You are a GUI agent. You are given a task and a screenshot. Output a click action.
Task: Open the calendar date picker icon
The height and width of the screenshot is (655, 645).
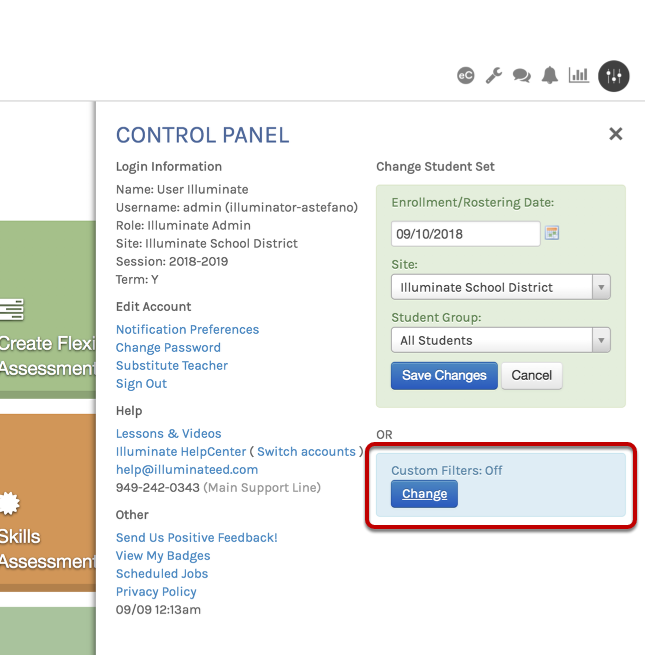[552, 233]
